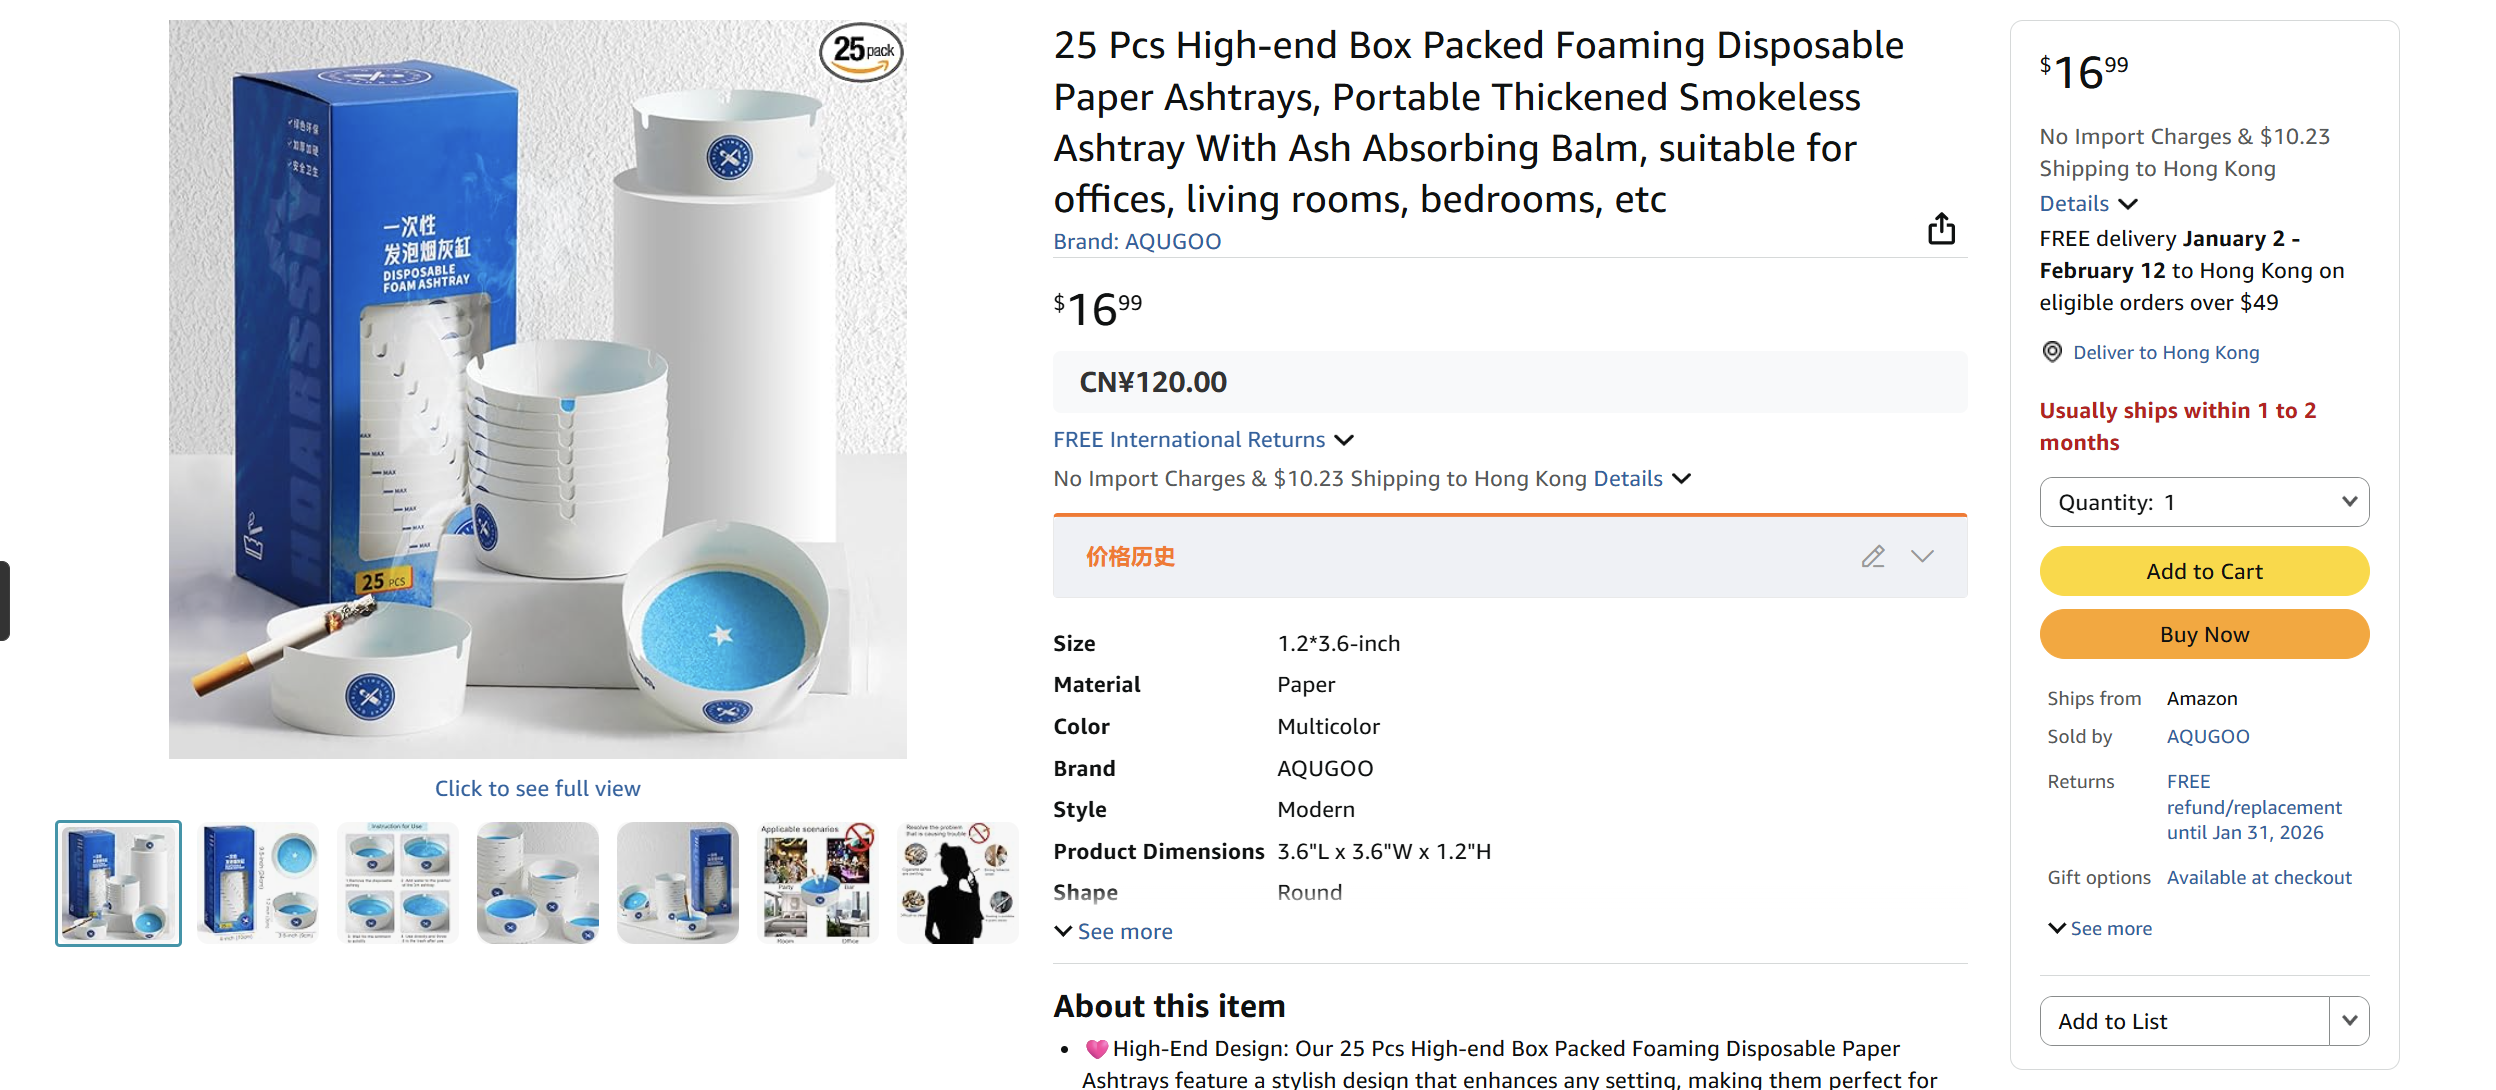
Task: Click the pencil edit icon on price history
Action: (x=1874, y=556)
